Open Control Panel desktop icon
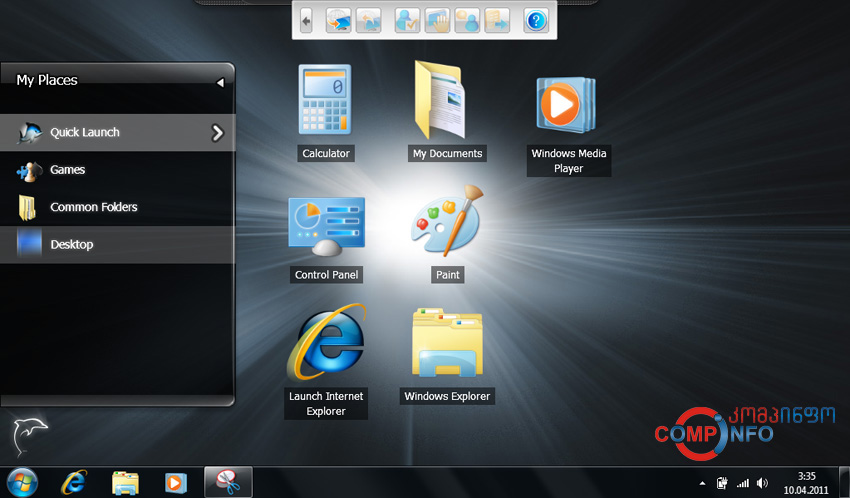 click(326, 226)
